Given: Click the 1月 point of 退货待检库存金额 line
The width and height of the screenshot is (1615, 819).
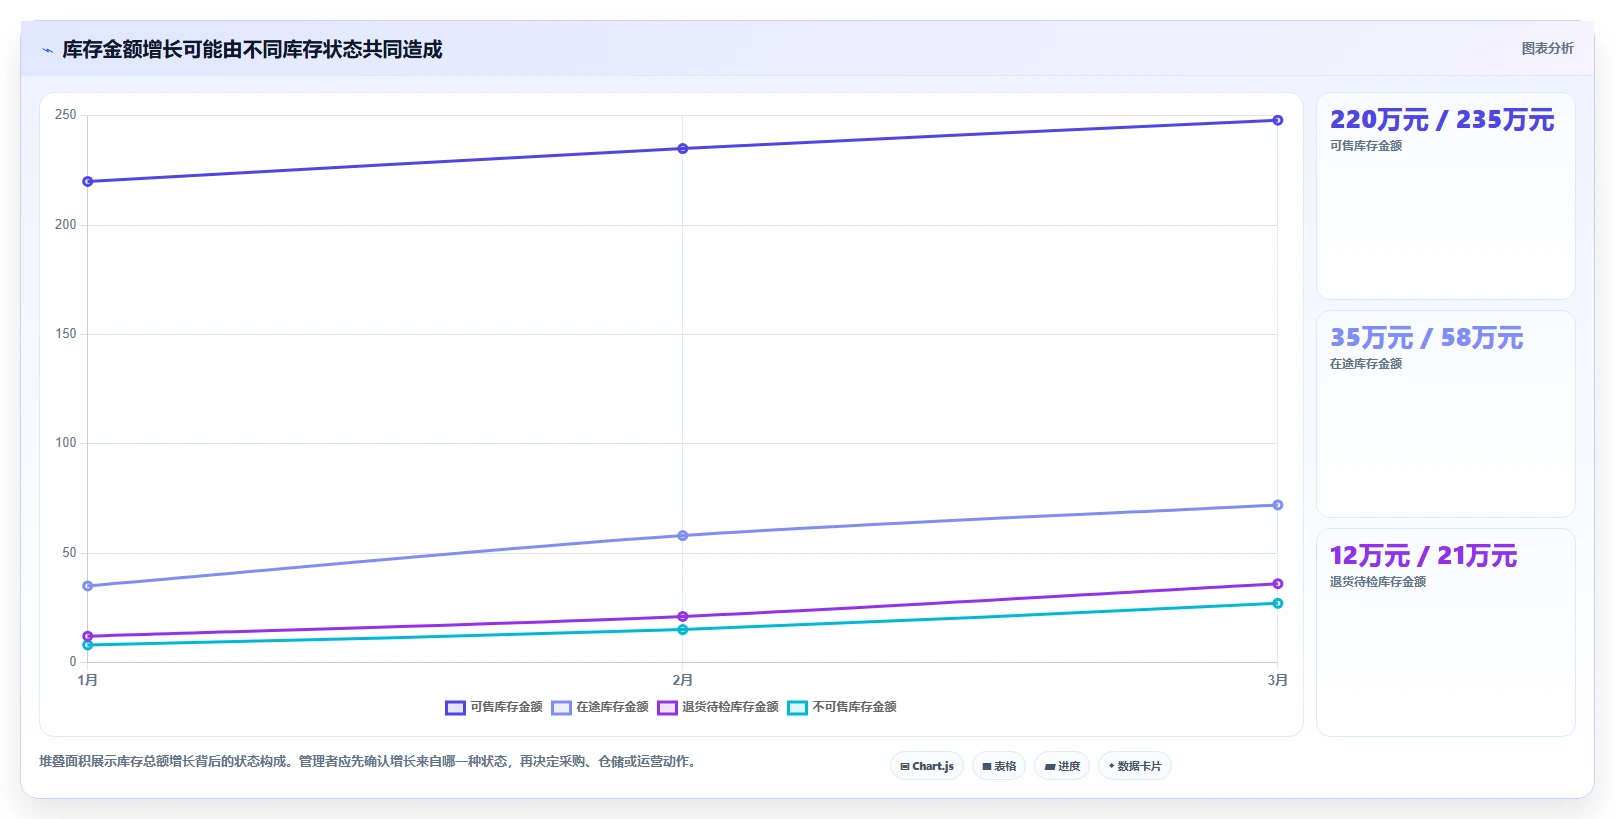Looking at the screenshot, I should point(88,636).
